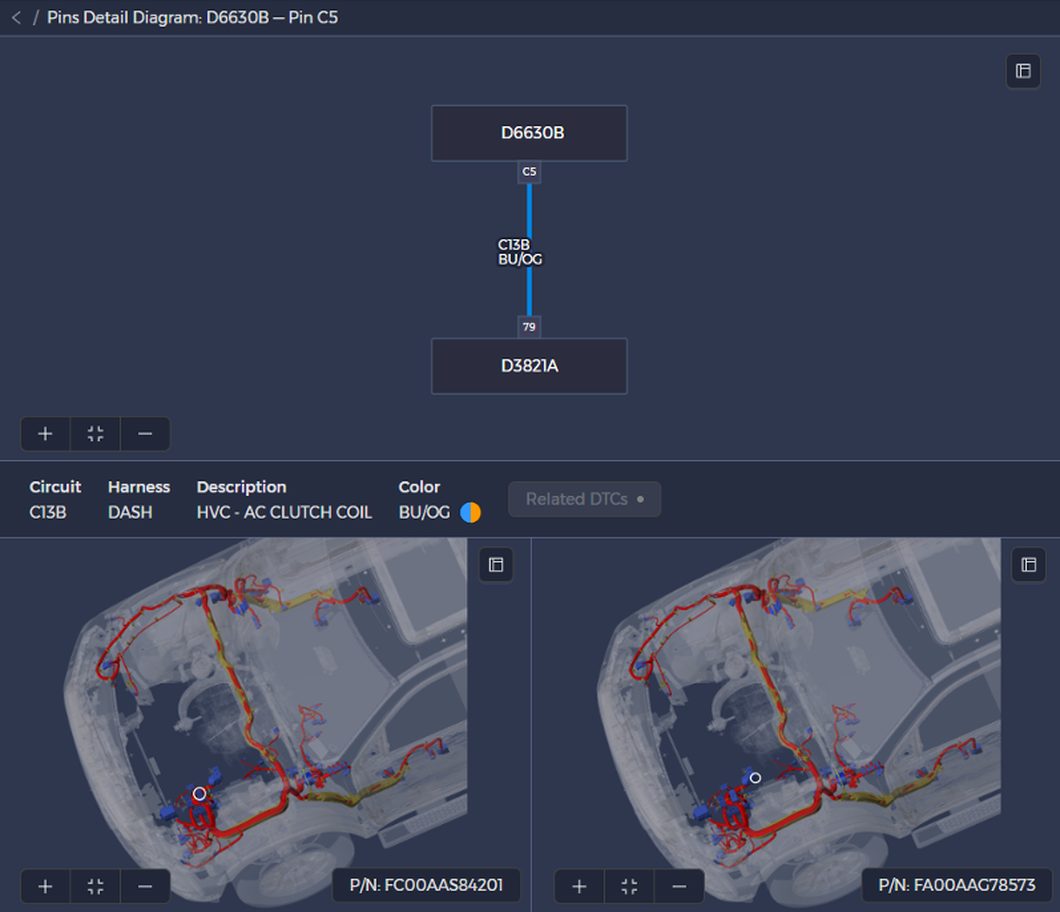
Task: Click the Color column header
Action: tap(419, 487)
